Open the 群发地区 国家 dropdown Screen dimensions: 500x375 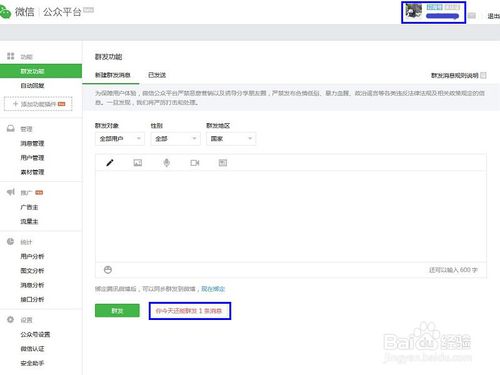click(x=231, y=139)
